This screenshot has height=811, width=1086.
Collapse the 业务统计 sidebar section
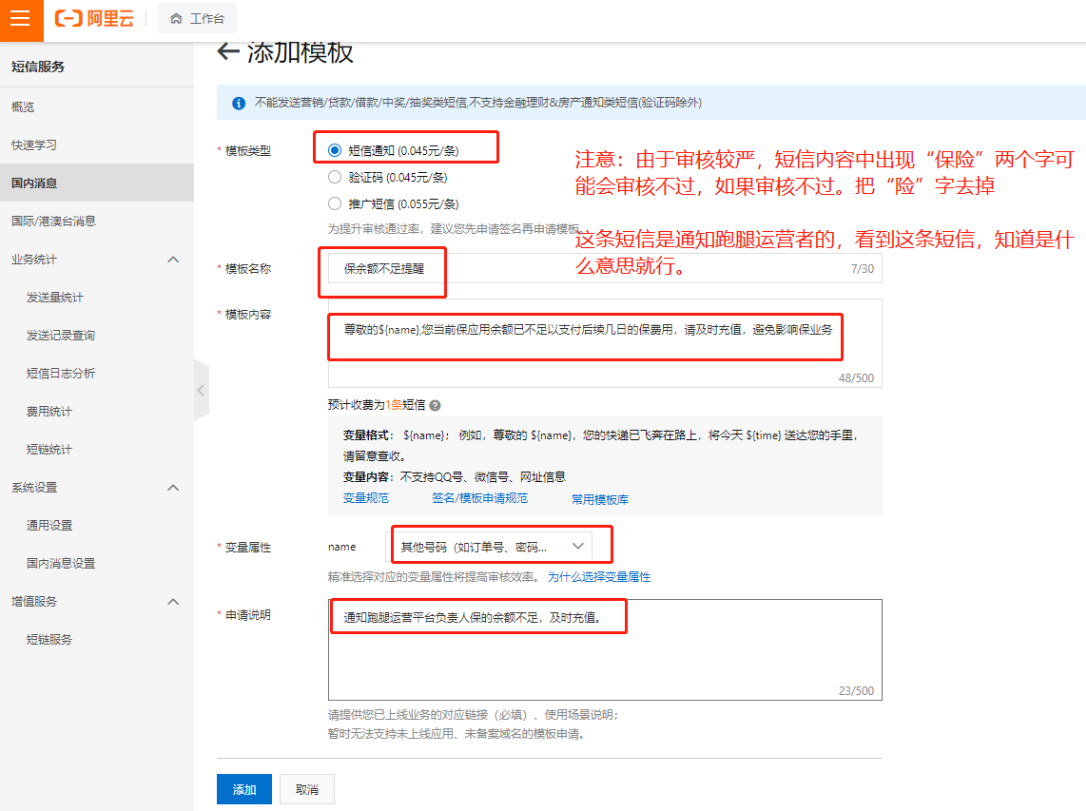click(172, 260)
